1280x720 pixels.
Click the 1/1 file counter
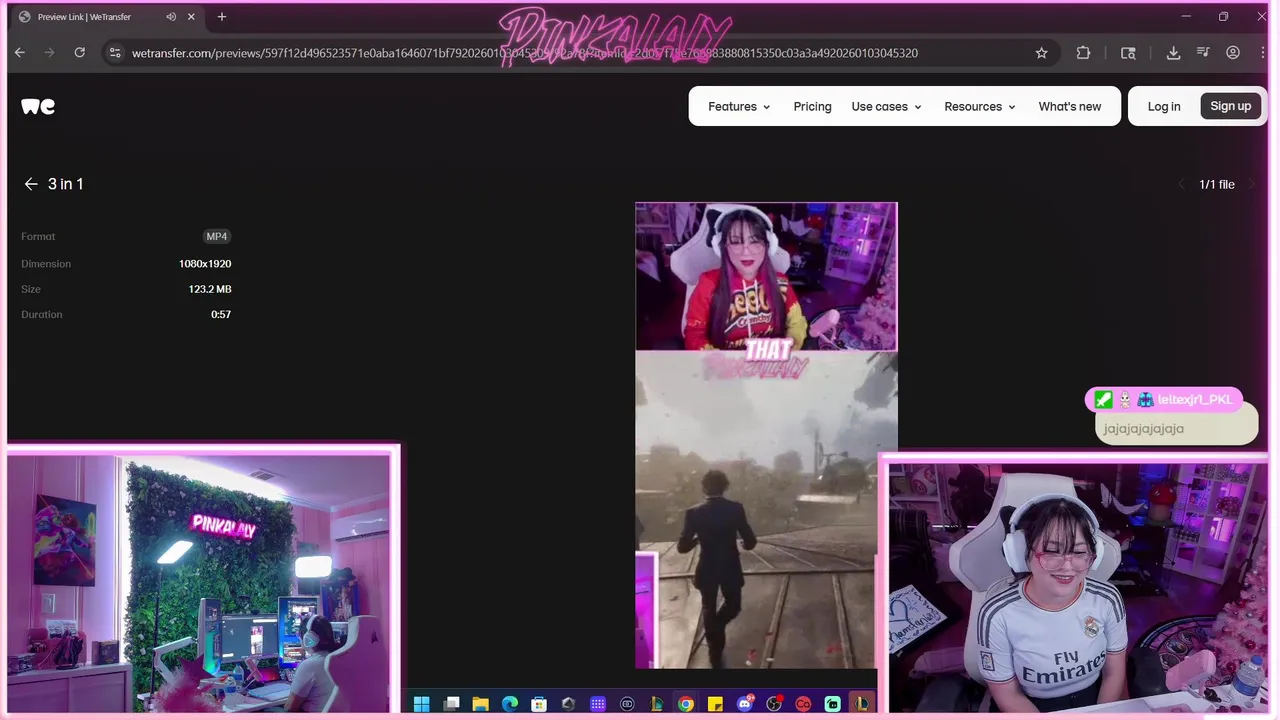(1217, 184)
